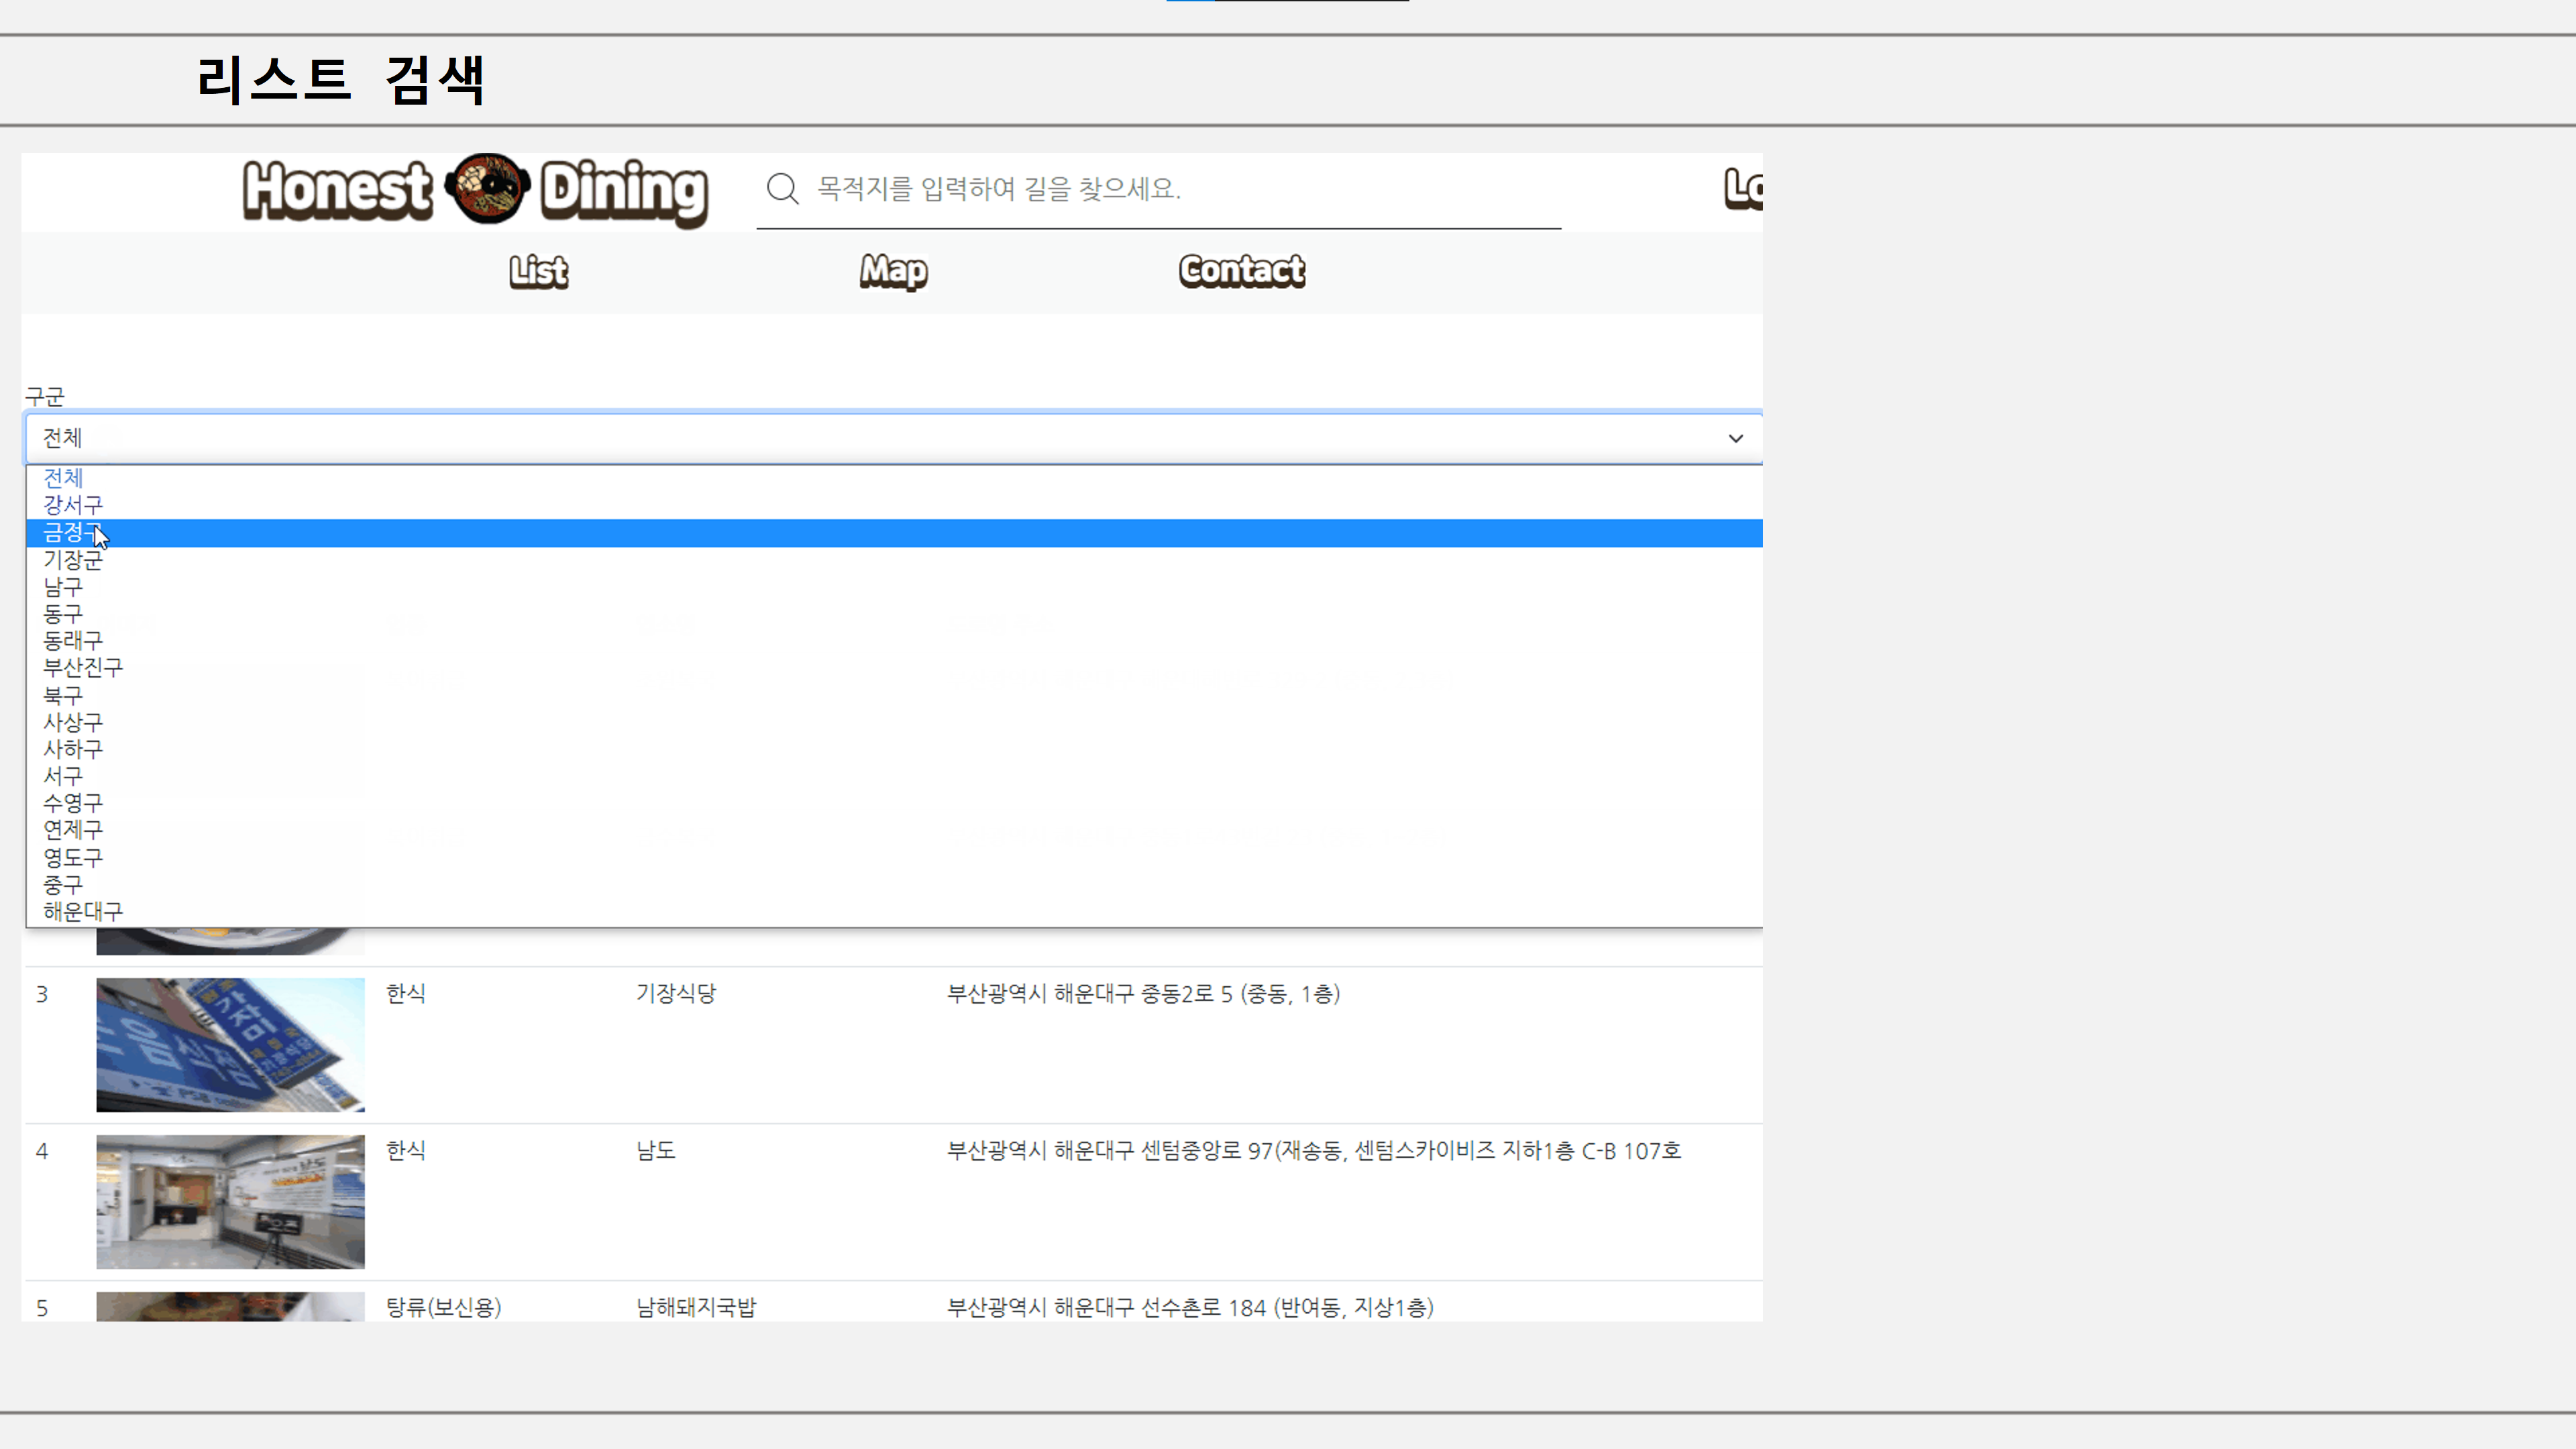Image resolution: width=2576 pixels, height=1449 pixels.
Task: Go to the List view
Action: click(x=538, y=272)
